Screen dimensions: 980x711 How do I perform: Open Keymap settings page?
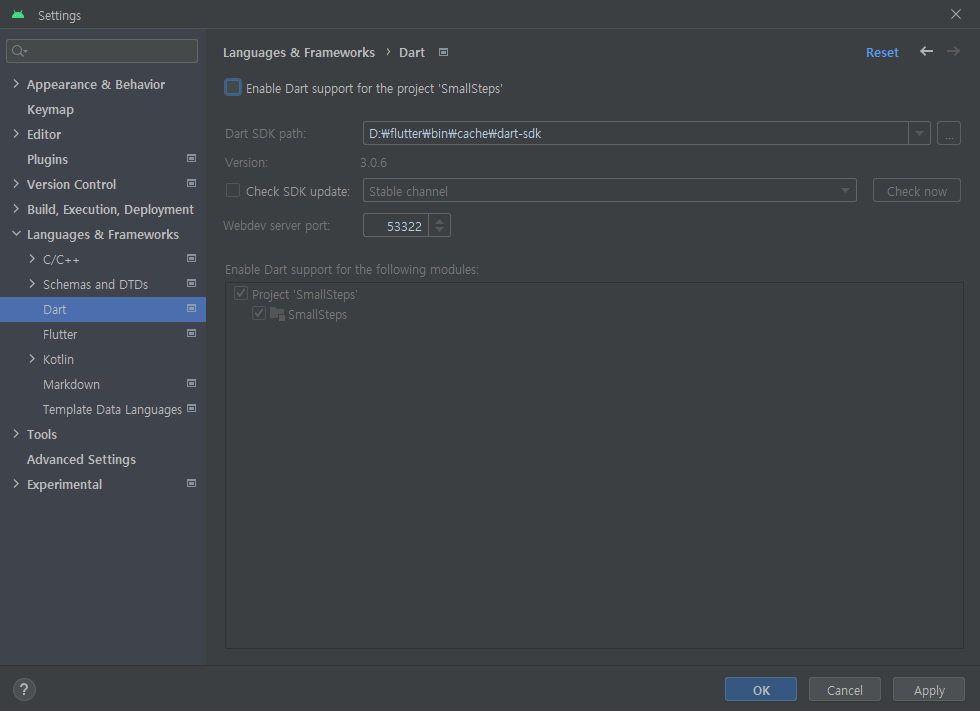51,109
